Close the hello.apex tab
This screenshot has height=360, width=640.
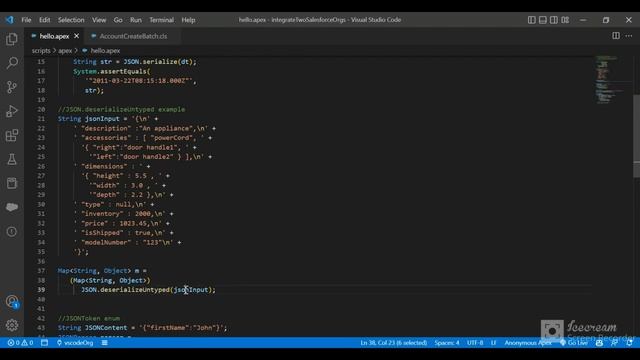click(76, 36)
